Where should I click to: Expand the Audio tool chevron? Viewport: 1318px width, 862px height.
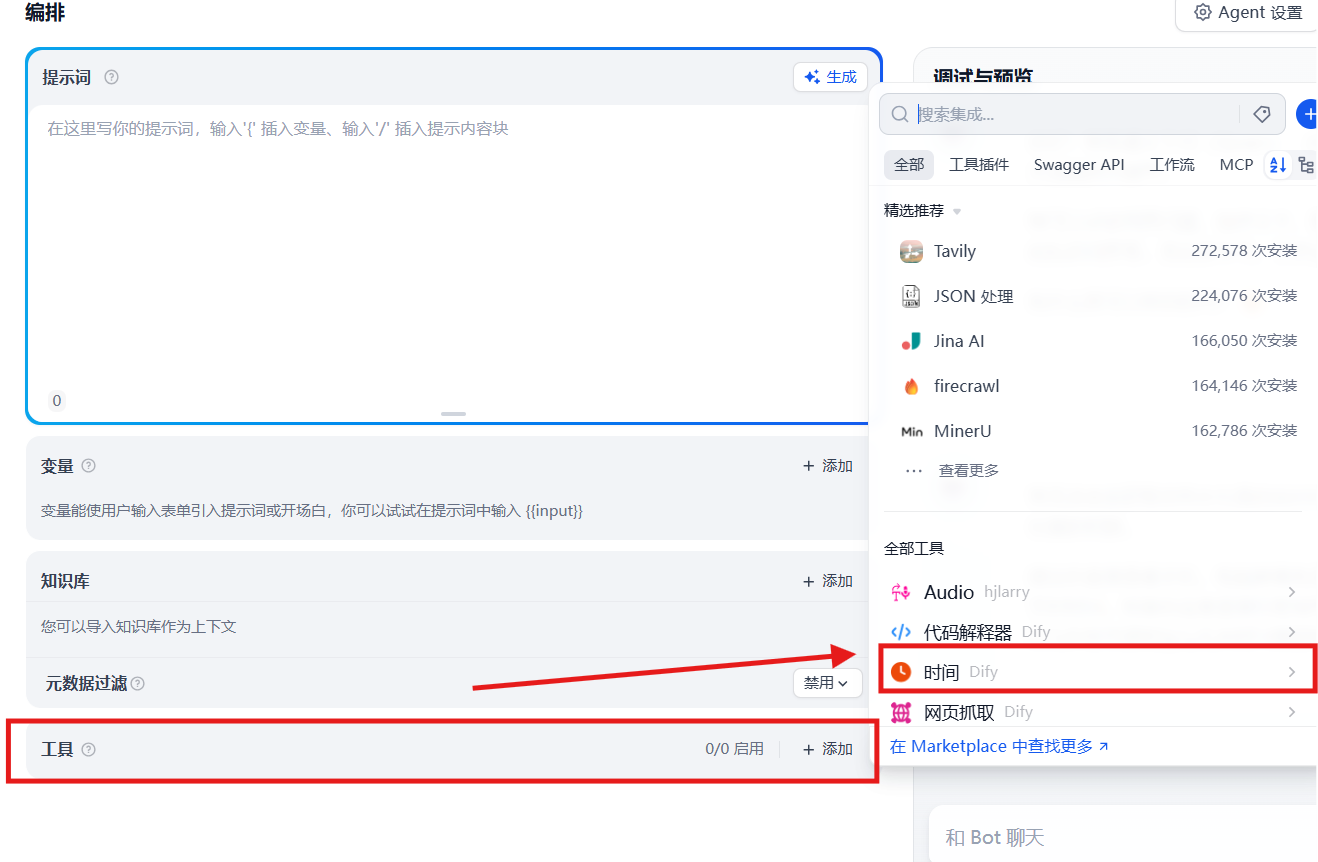pyautogui.click(x=1292, y=592)
